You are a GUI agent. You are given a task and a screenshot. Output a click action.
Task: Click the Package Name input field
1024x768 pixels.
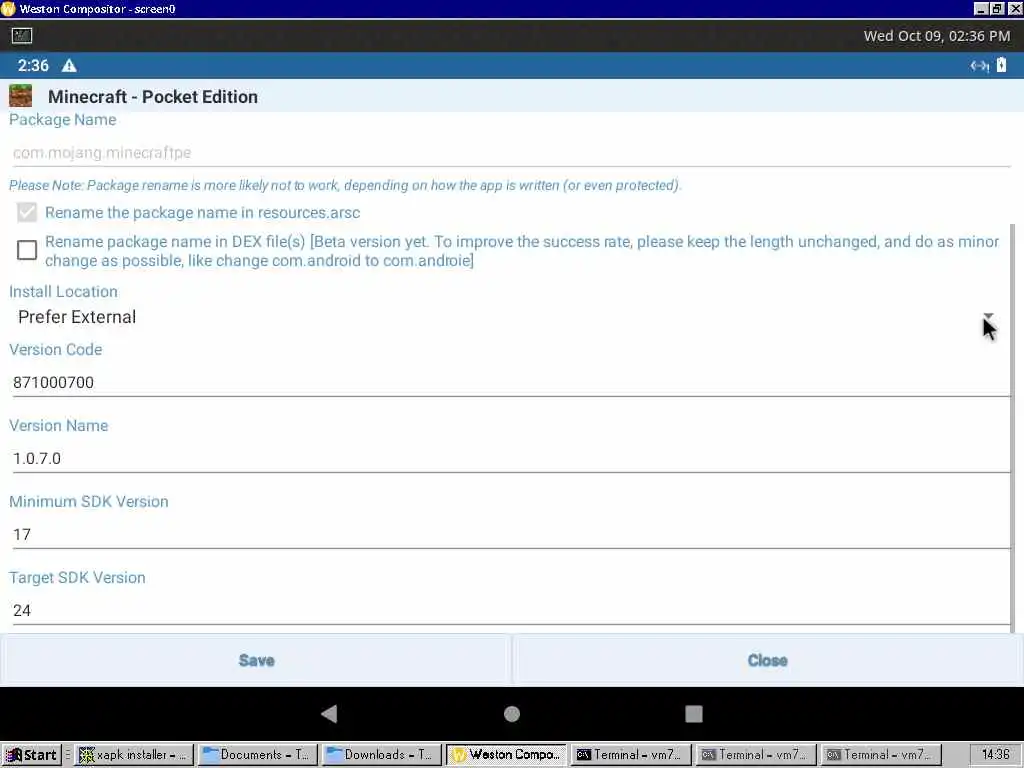(x=510, y=153)
